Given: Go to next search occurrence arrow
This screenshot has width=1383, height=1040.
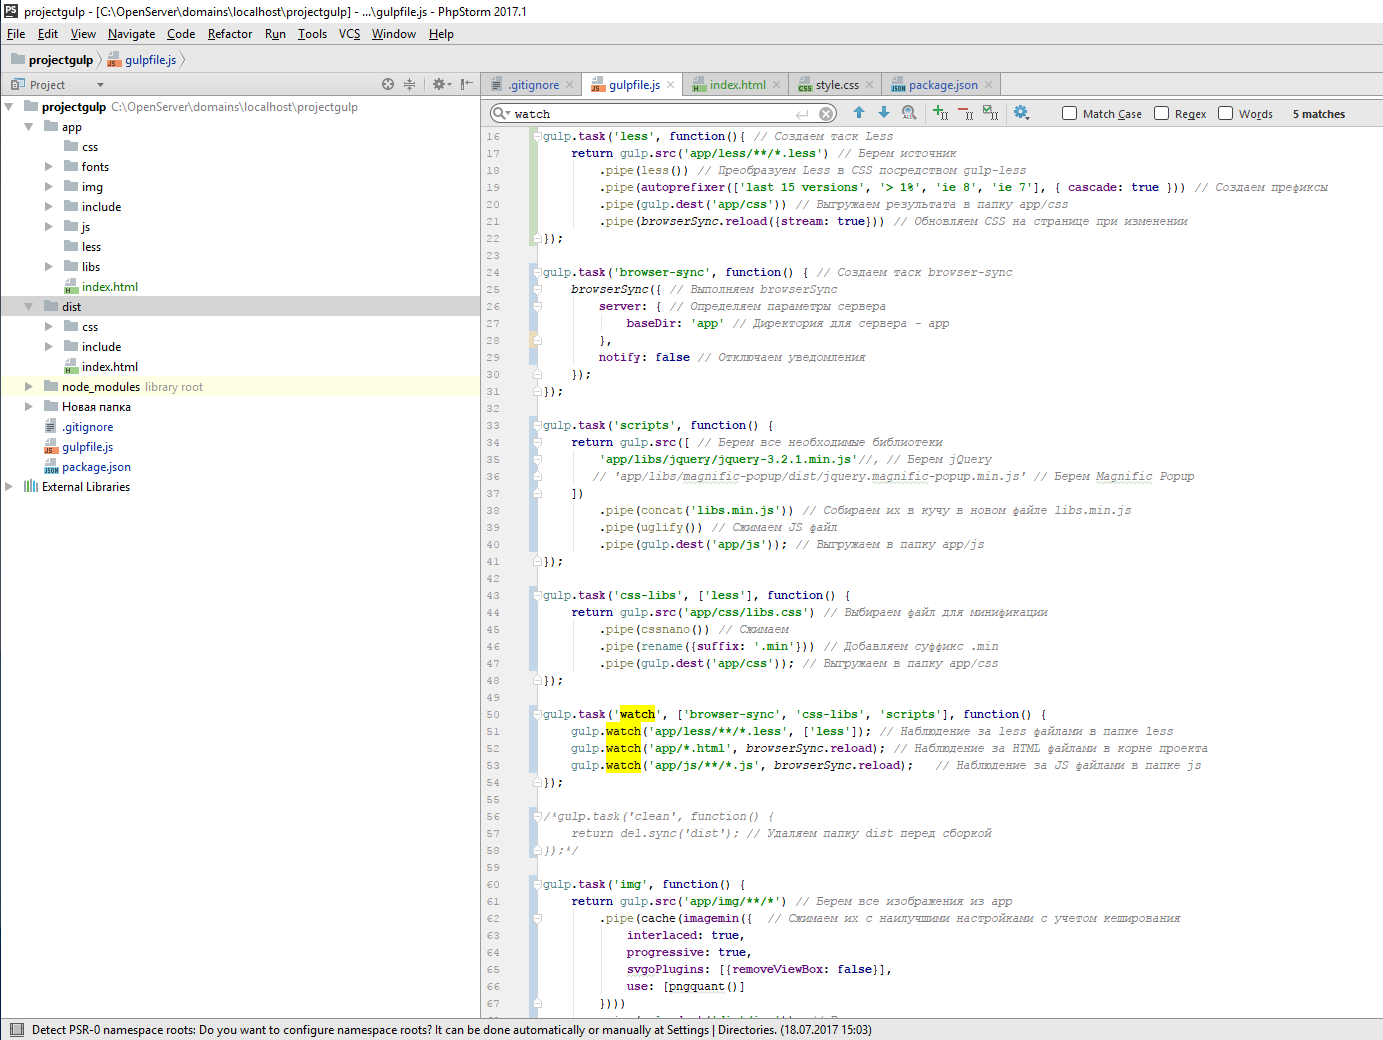Looking at the screenshot, I should (x=884, y=113).
